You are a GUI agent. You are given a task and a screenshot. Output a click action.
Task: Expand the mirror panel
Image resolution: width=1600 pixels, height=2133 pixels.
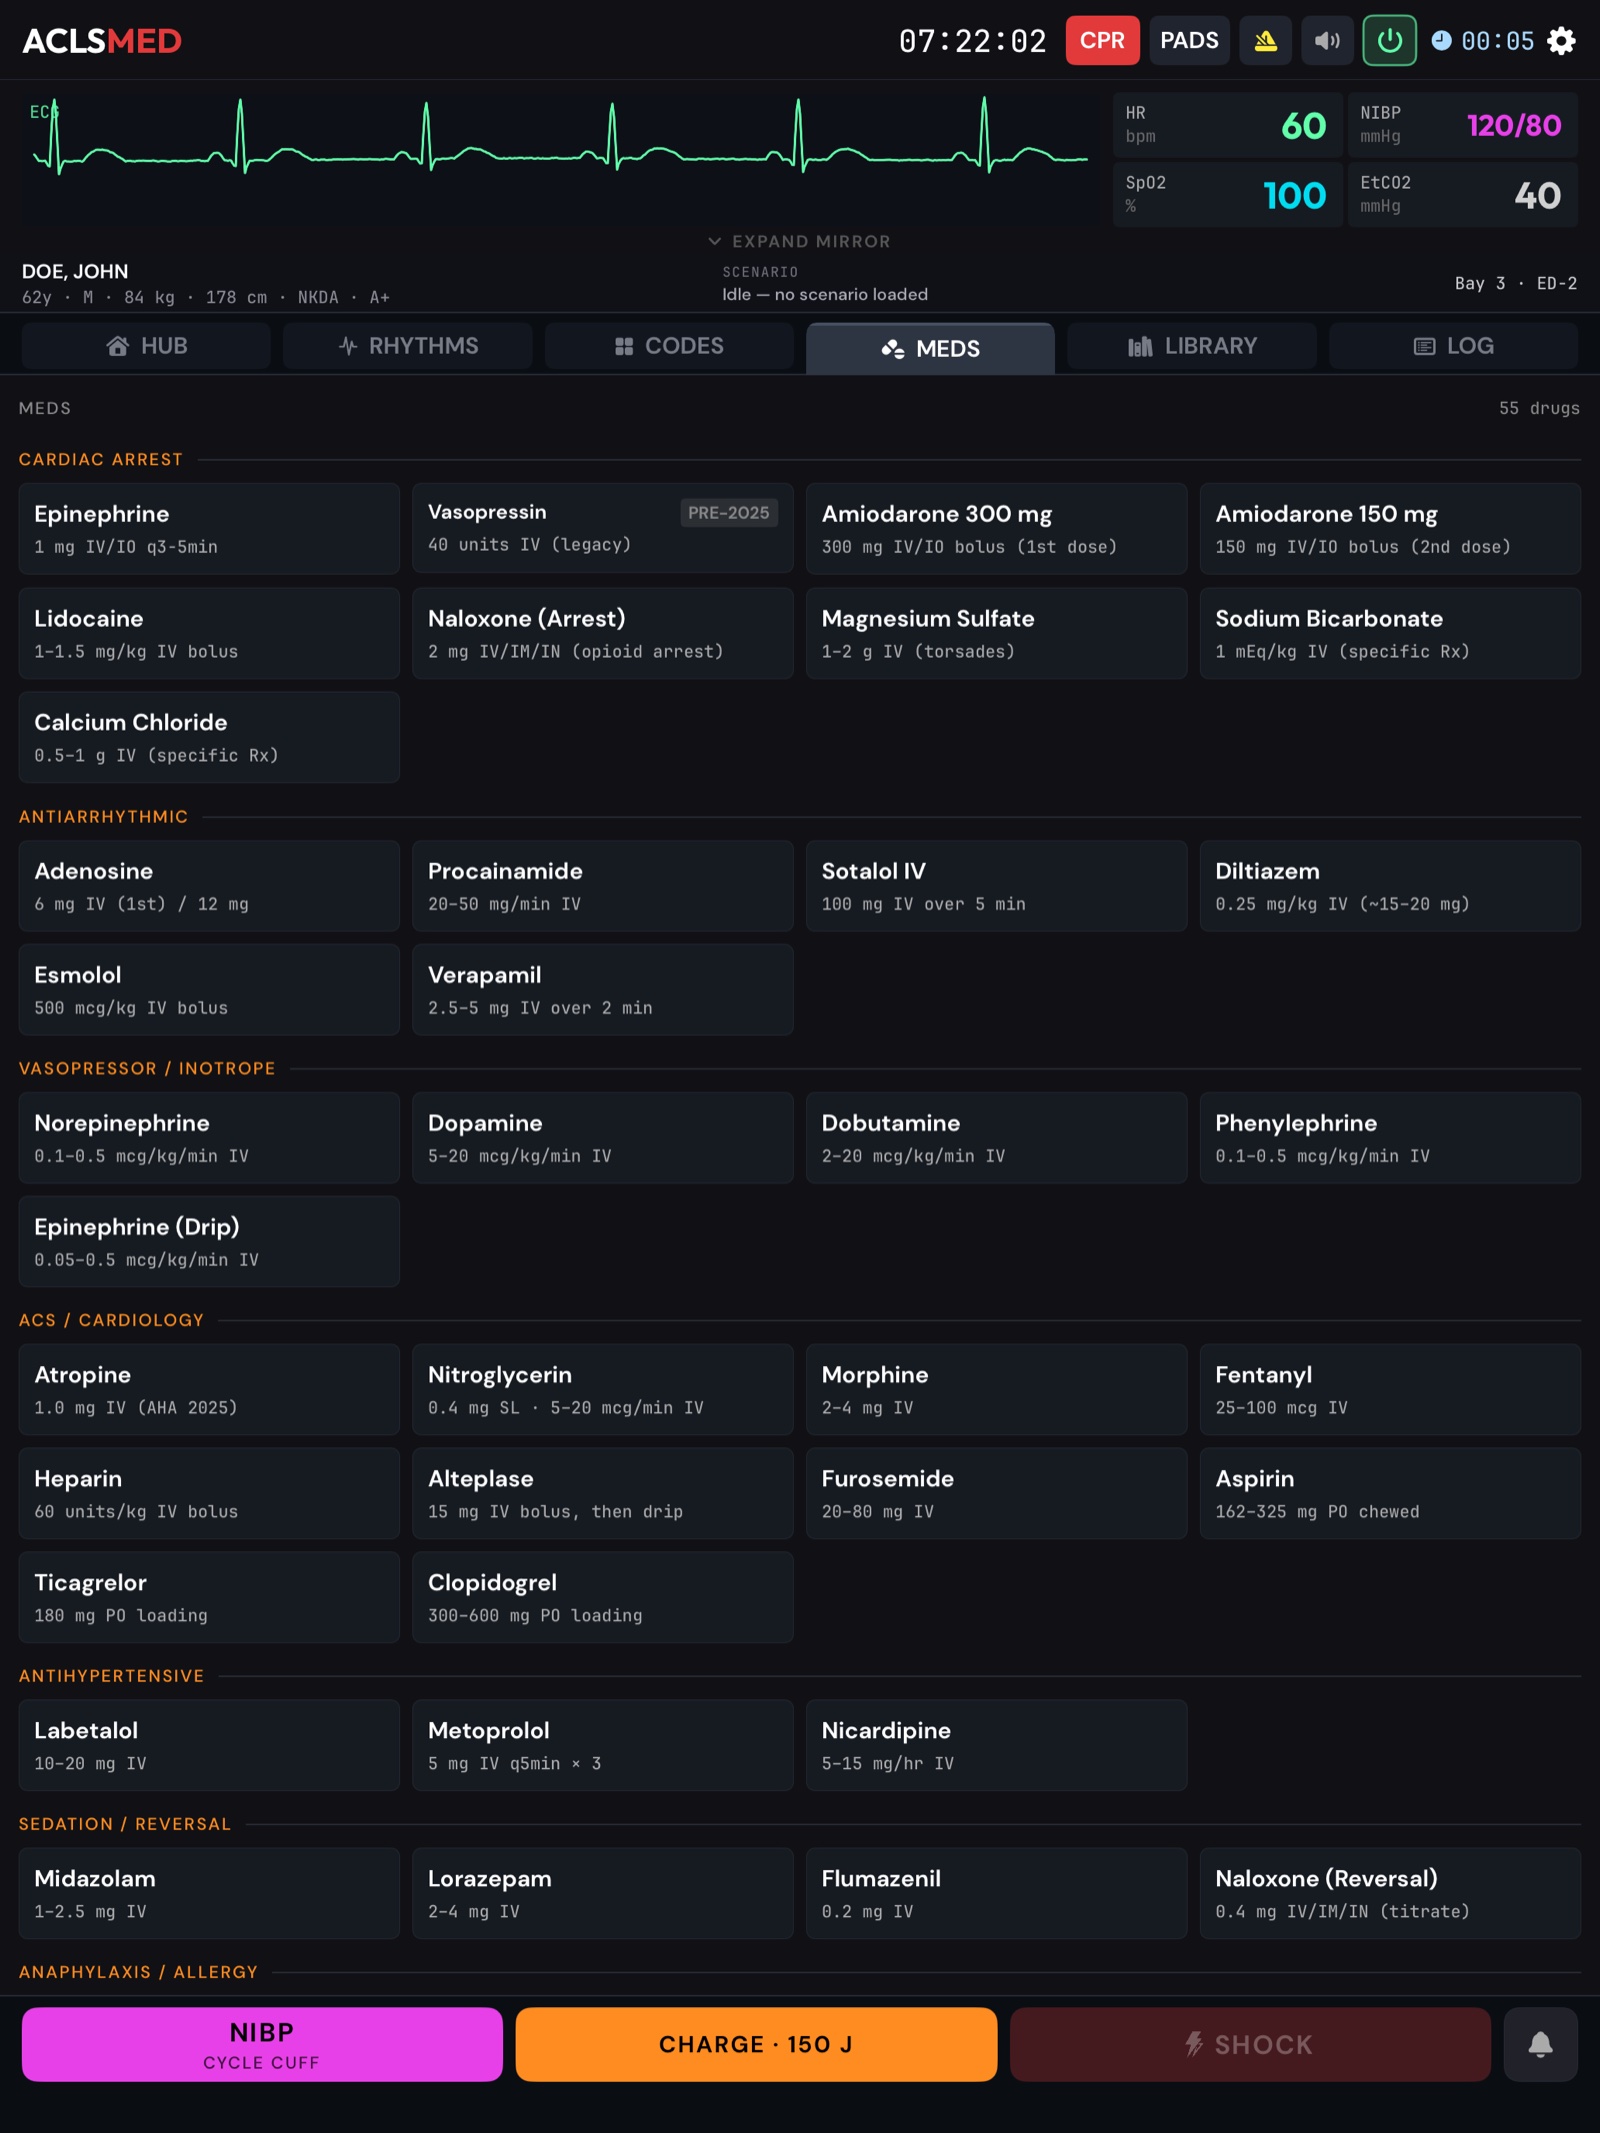tap(799, 241)
